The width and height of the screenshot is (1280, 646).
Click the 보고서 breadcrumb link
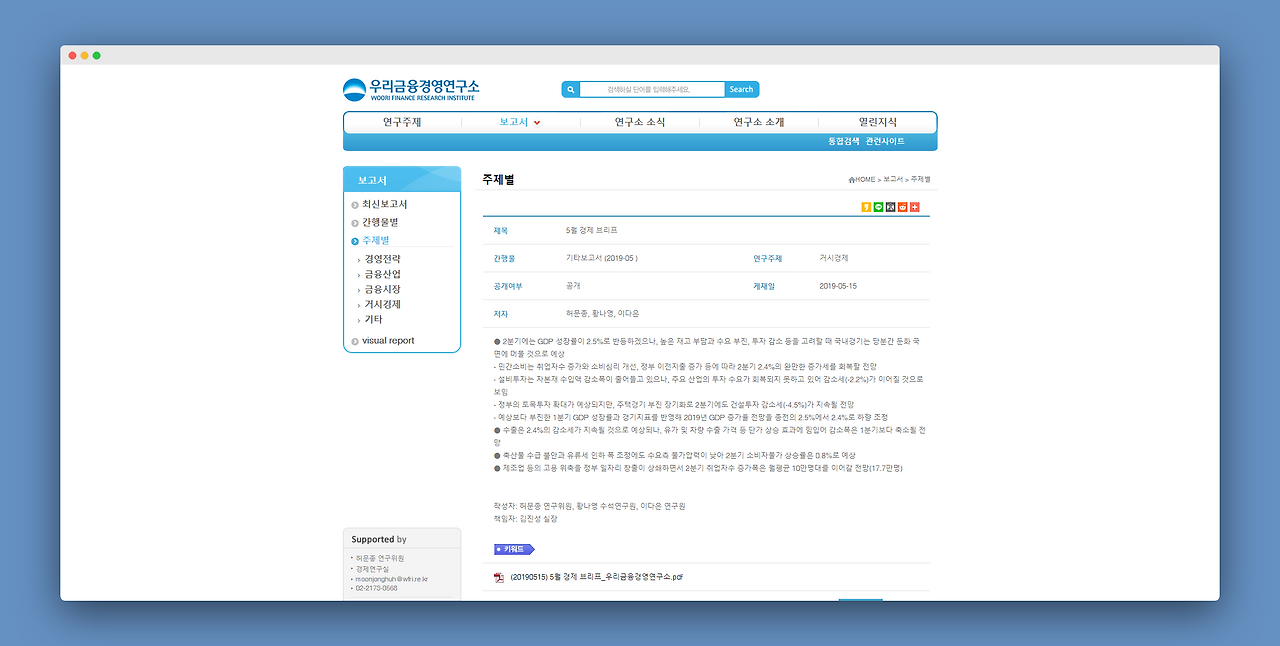(x=892, y=179)
